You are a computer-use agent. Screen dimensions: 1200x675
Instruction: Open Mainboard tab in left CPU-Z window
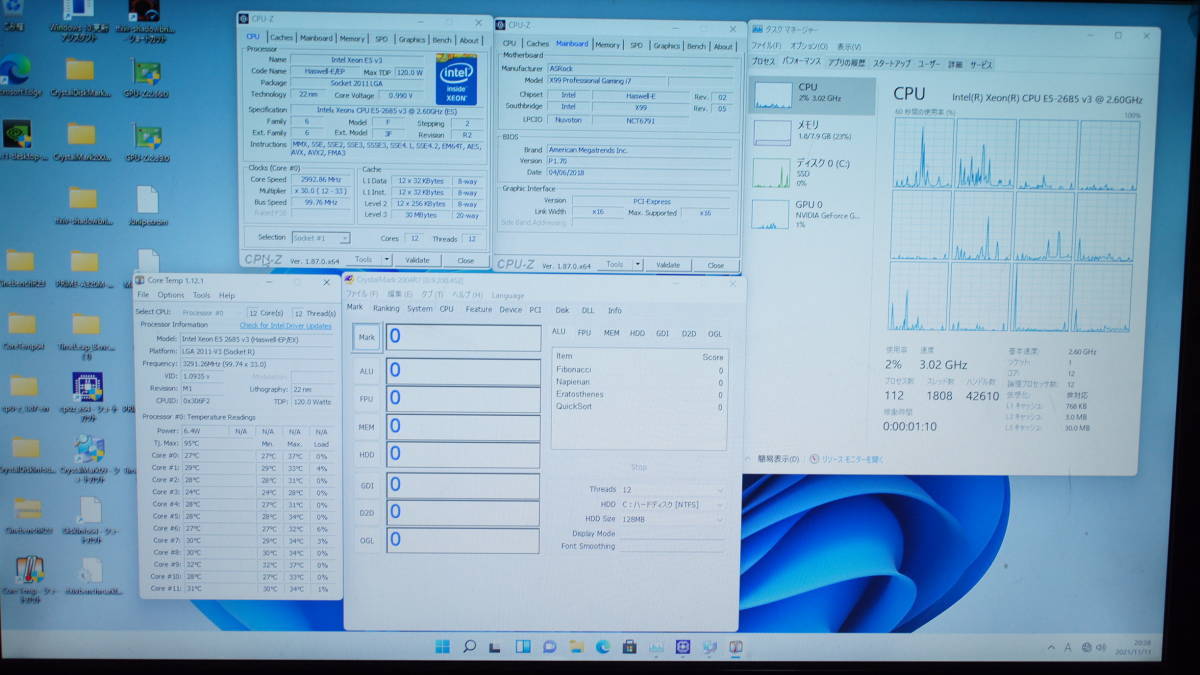click(x=317, y=39)
